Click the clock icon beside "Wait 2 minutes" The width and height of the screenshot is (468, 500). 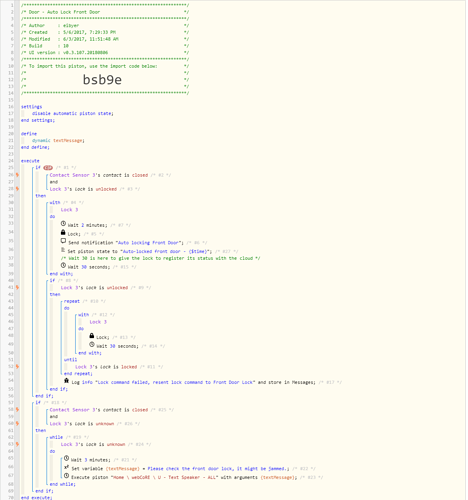63,224
